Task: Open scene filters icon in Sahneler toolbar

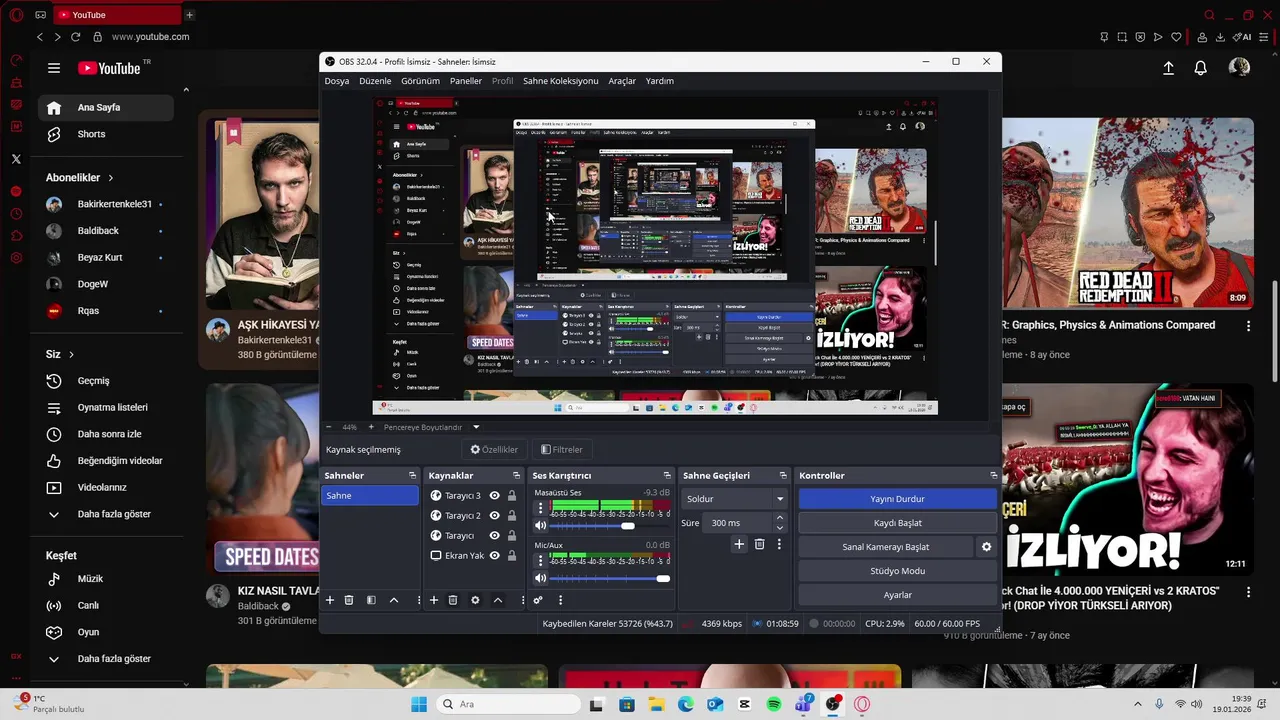Action: click(x=371, y=600)
